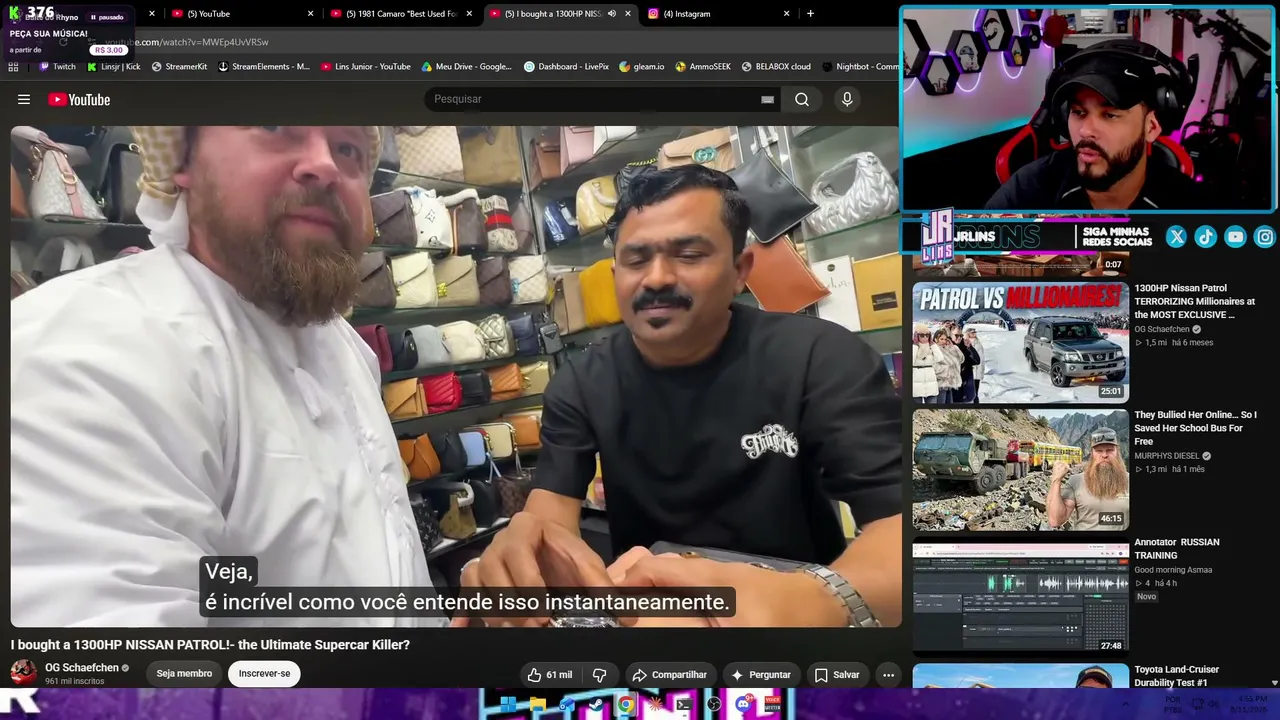Subscribe with the 'Inscrever-se' button
Image resolution: width=1280 pixels, height=720 pixels.
264,674
